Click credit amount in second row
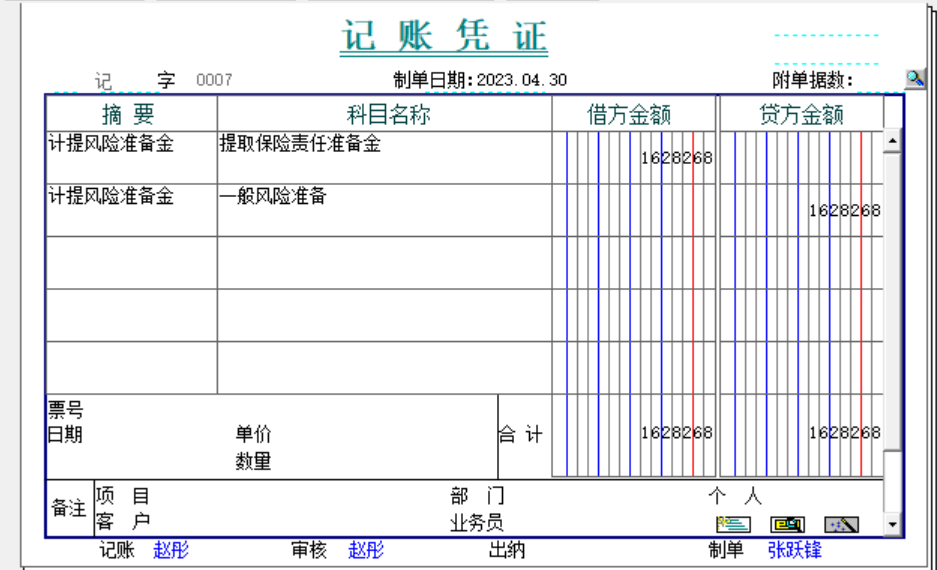 click(x=844, y=211)
